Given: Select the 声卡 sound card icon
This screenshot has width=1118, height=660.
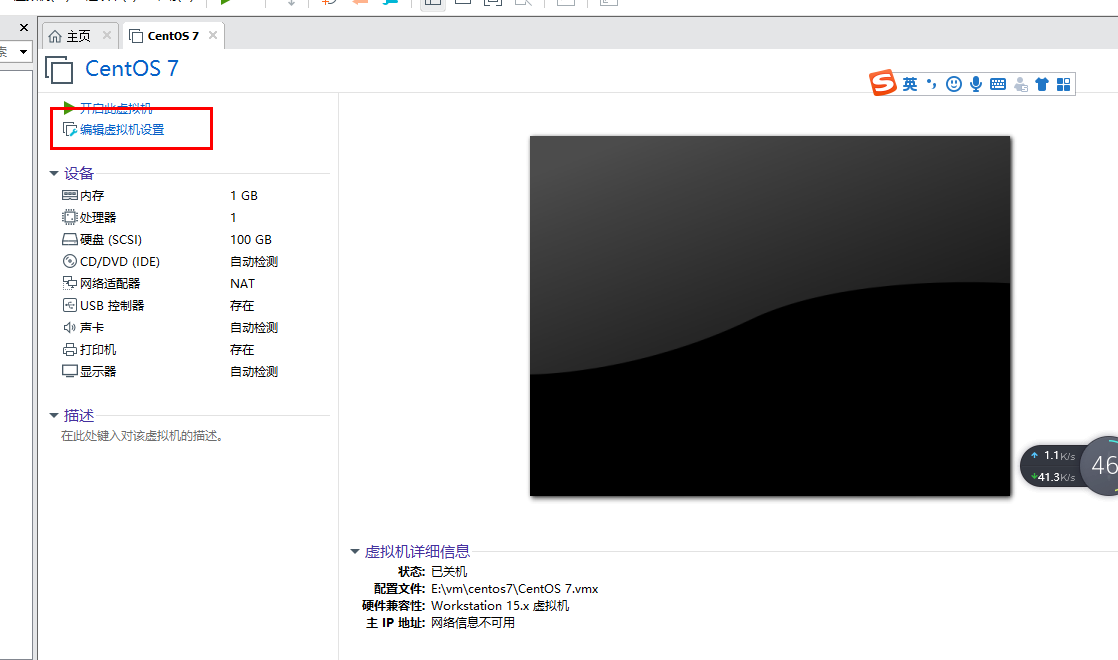Looking at the screenshot, I should [x=70, y=328].
